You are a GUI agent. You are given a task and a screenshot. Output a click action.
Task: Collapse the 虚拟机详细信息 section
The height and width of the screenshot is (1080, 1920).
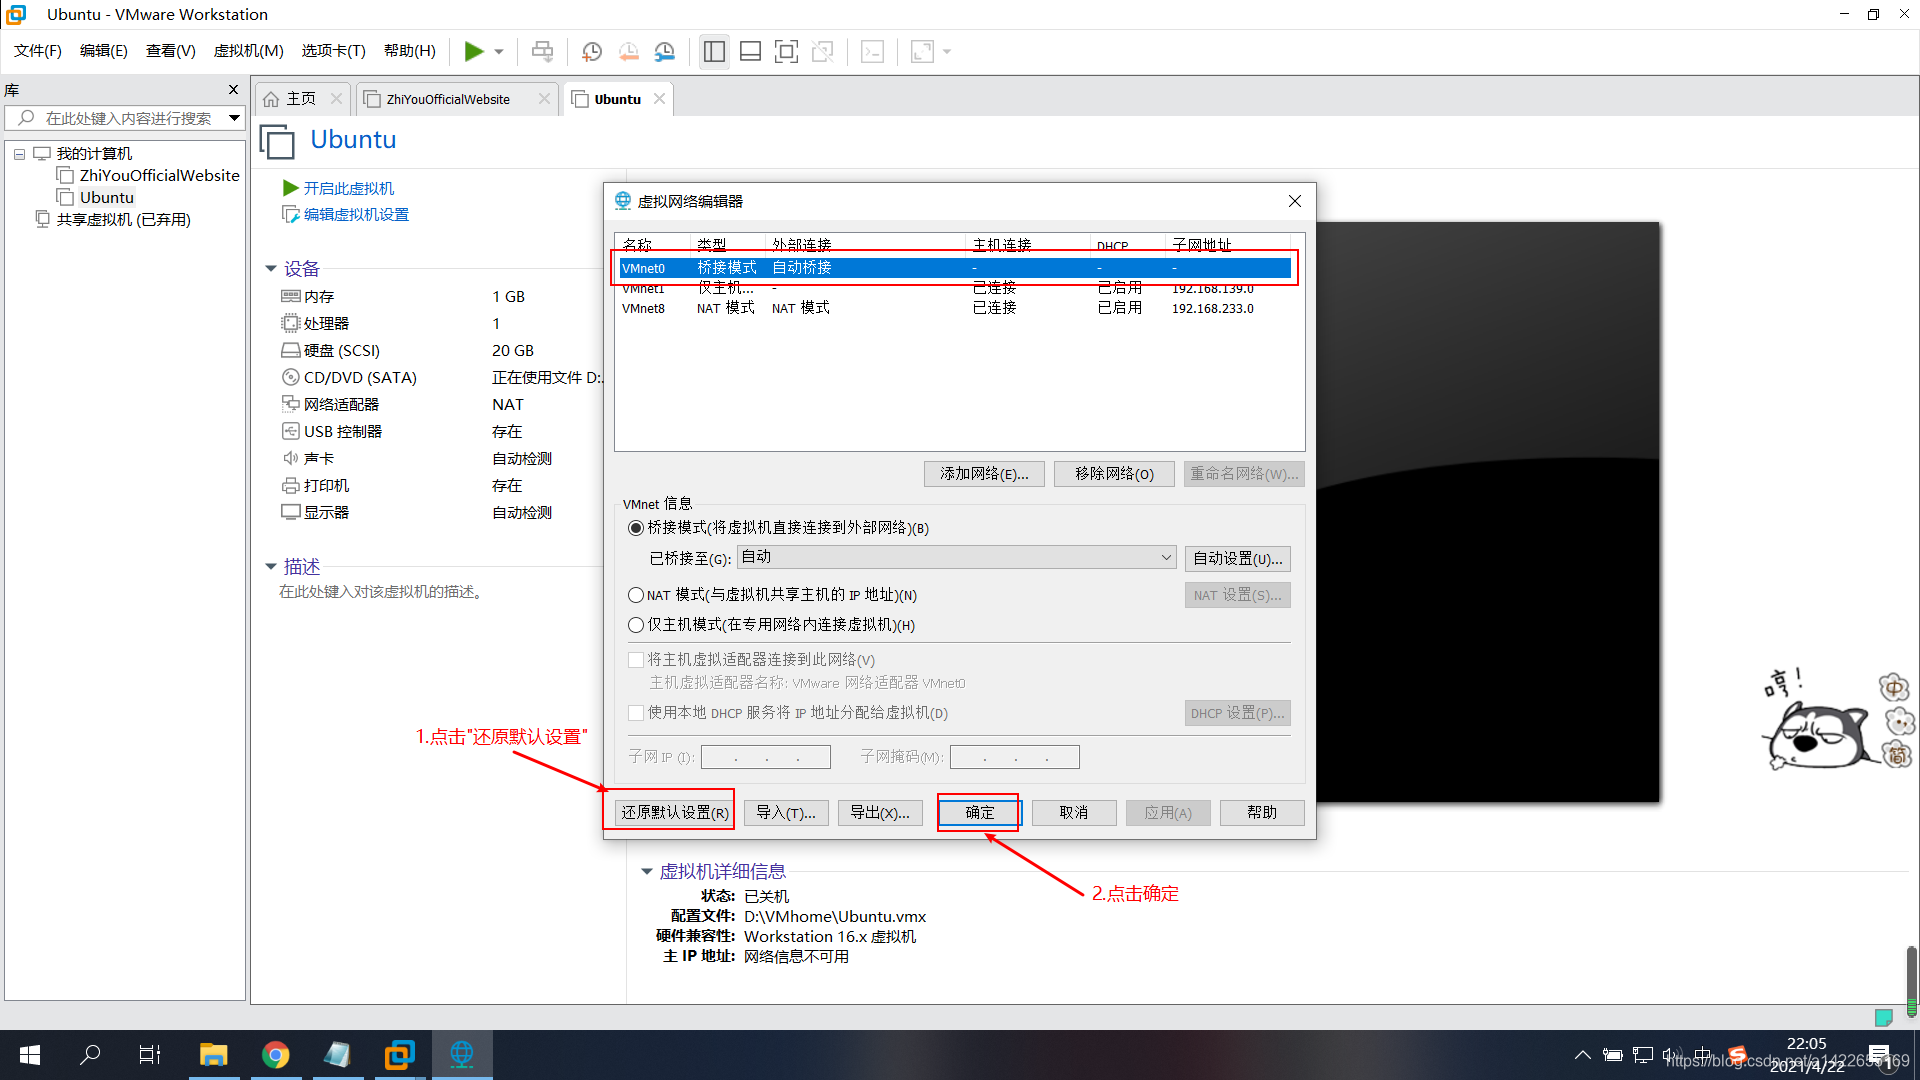coord(647,871)
